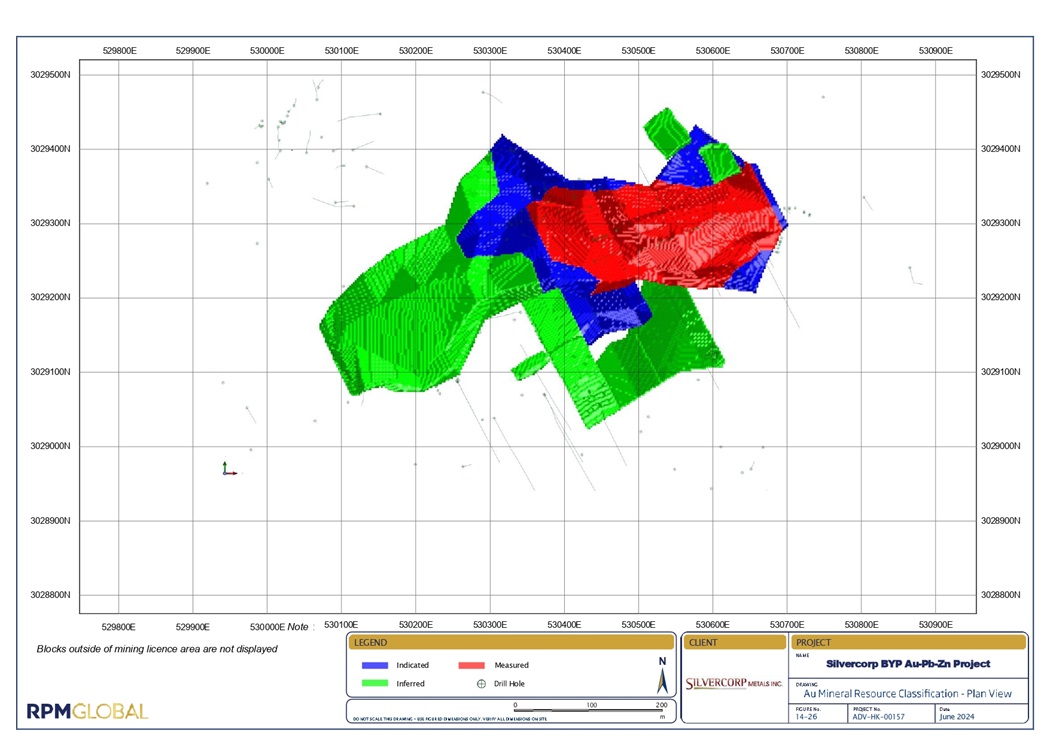Click the figure number 14-26
The image size is (1050, 742).
pos(807,716)
